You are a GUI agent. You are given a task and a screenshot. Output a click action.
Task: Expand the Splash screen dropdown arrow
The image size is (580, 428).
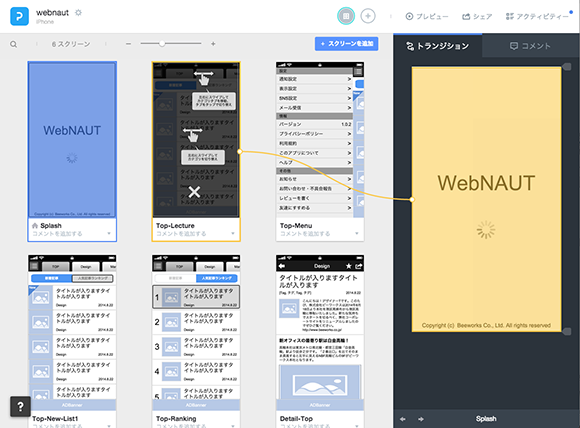(109, 233)
